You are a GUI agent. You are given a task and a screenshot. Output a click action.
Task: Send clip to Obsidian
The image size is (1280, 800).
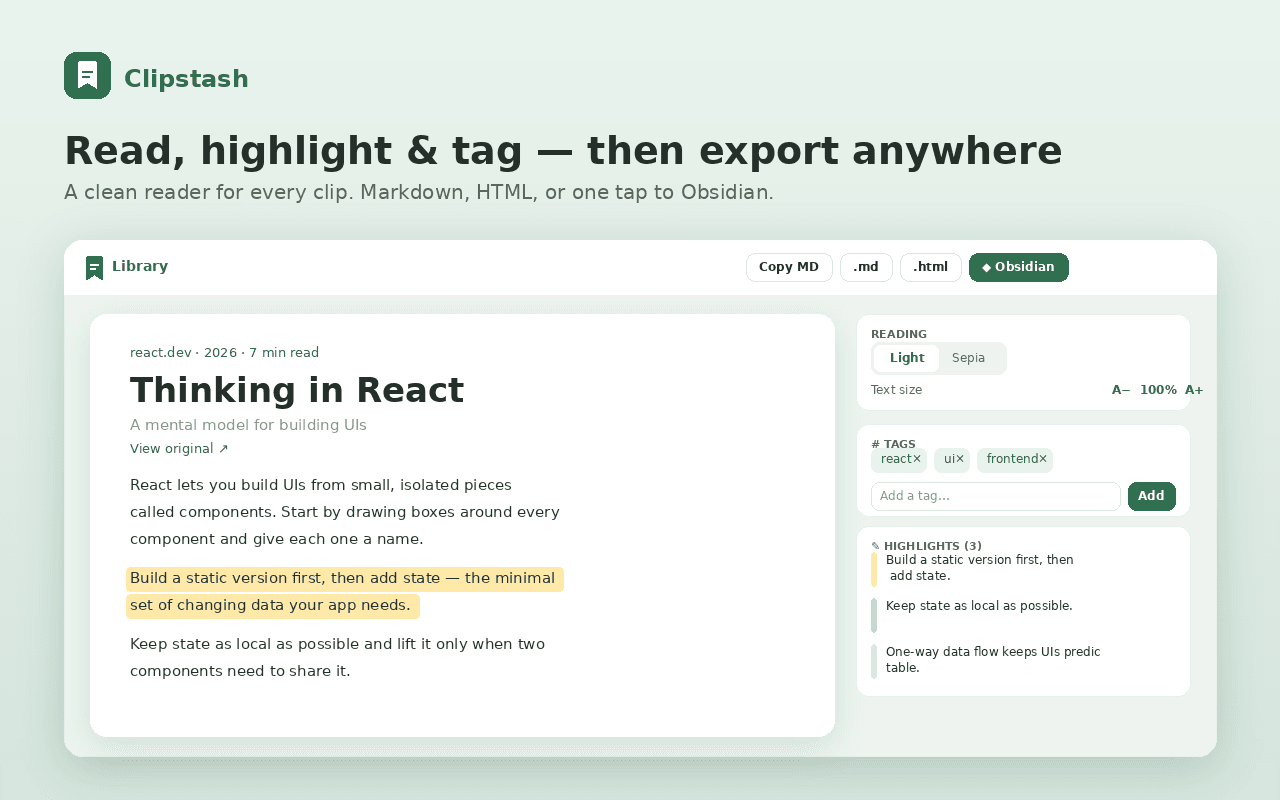point(1018,267)
